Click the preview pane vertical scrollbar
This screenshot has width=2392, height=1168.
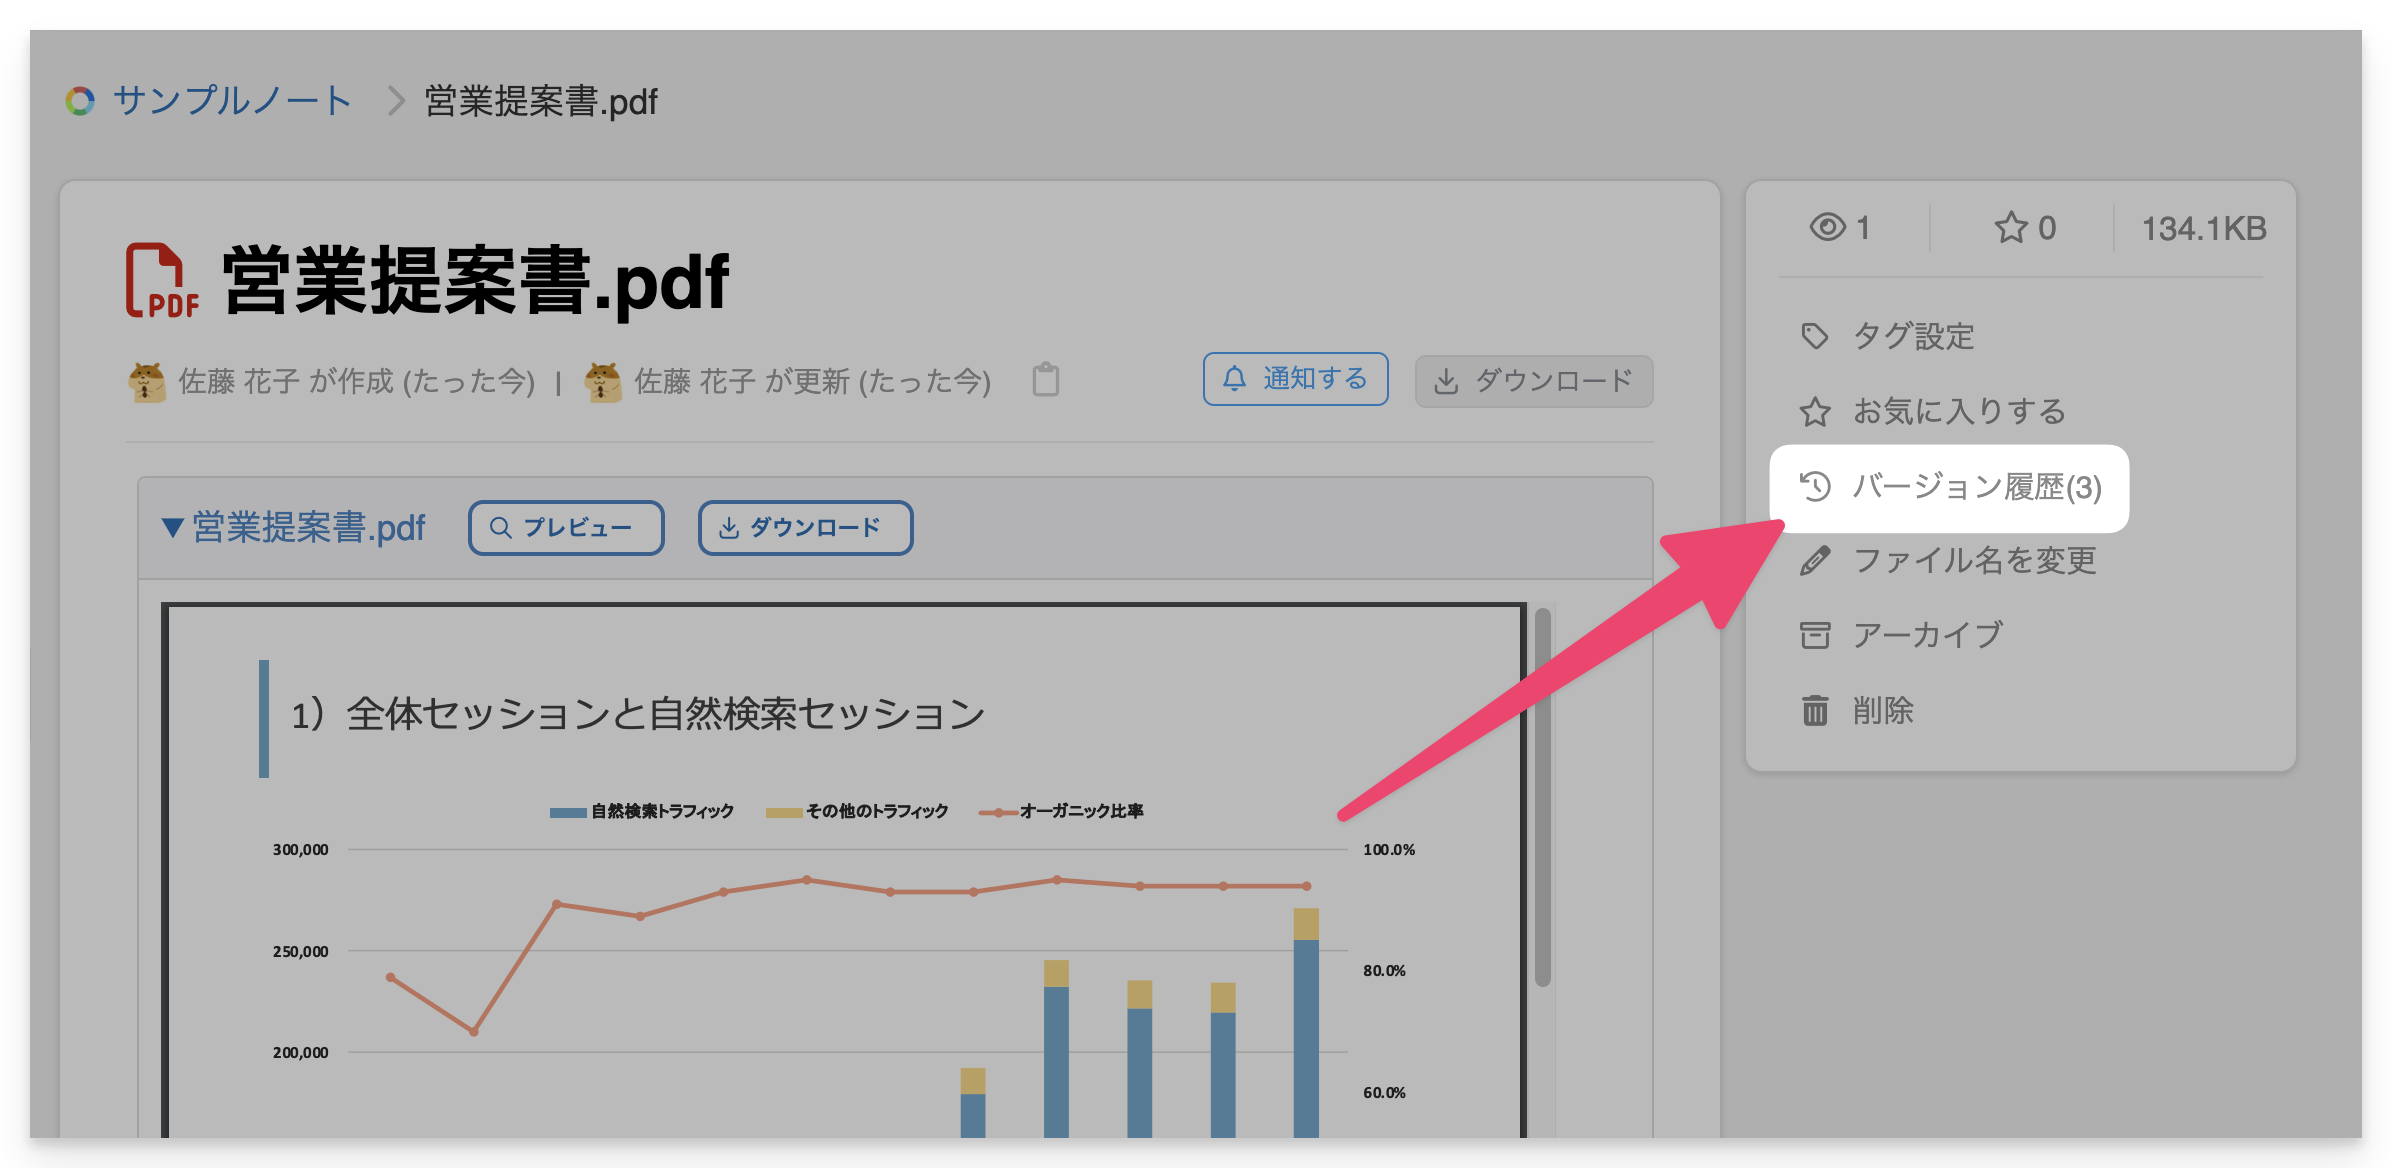tap(1543, 797)
